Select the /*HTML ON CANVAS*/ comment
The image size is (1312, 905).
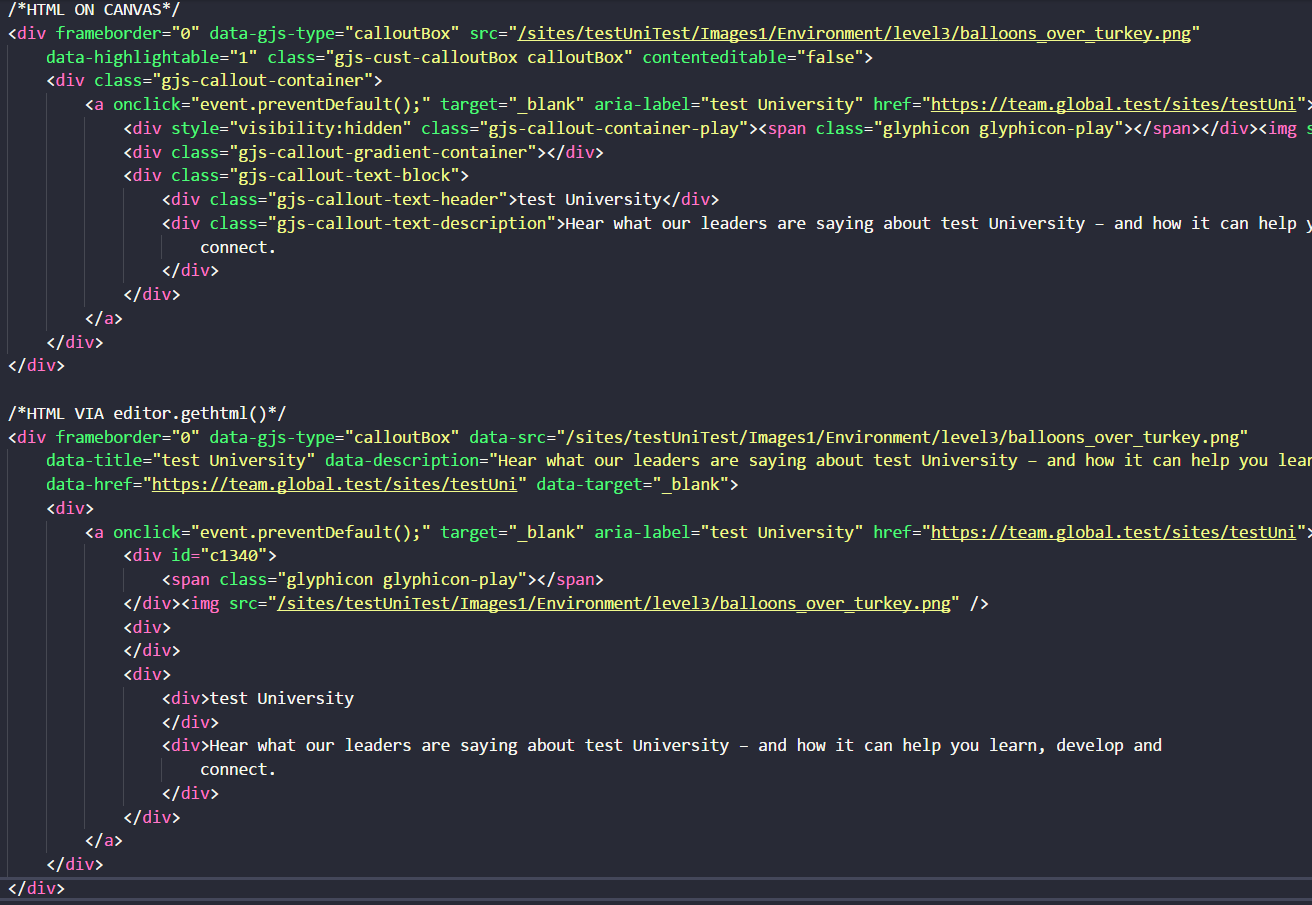pos(90,9)
